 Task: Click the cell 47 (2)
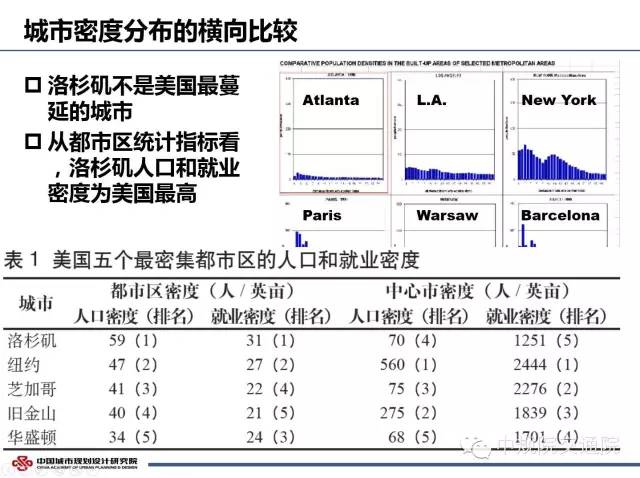point(133,365)
